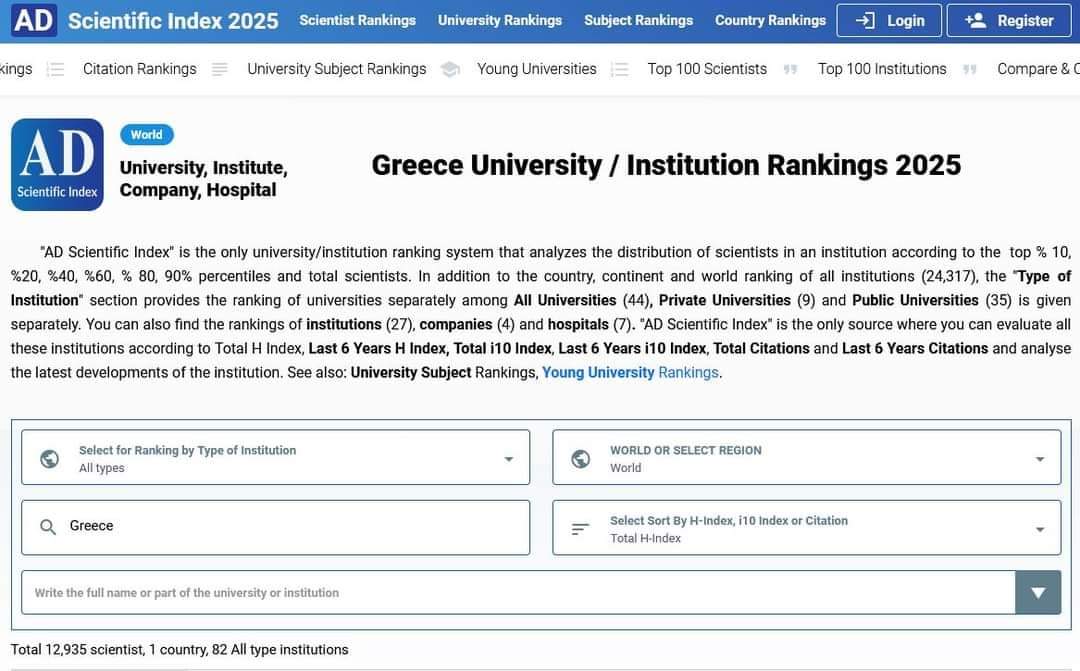Click sort lines icon in sort selector
Viewport: 1080px width, 671px height.
[x=581, y=528]
